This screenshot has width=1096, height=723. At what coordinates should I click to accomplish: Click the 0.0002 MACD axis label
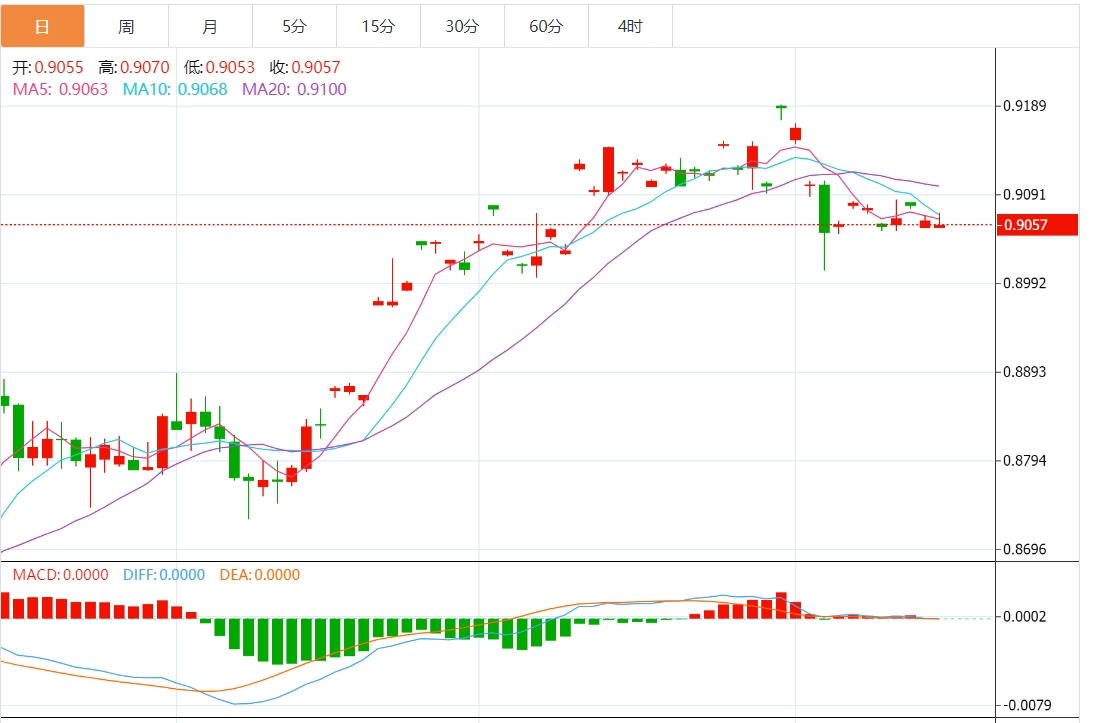[x=1025, y=617]
